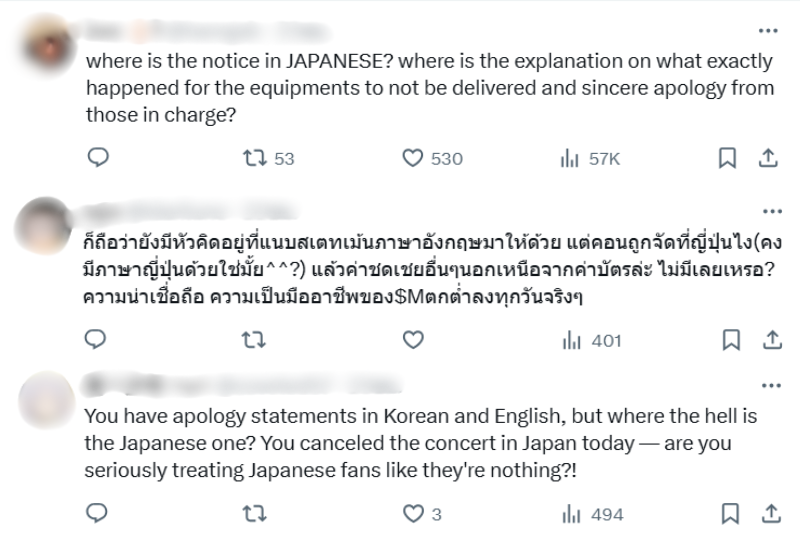Repost the Thai-language tweet
Viewport: 800px width, 546px height.
pyautogui.click(x=256, y=340)
